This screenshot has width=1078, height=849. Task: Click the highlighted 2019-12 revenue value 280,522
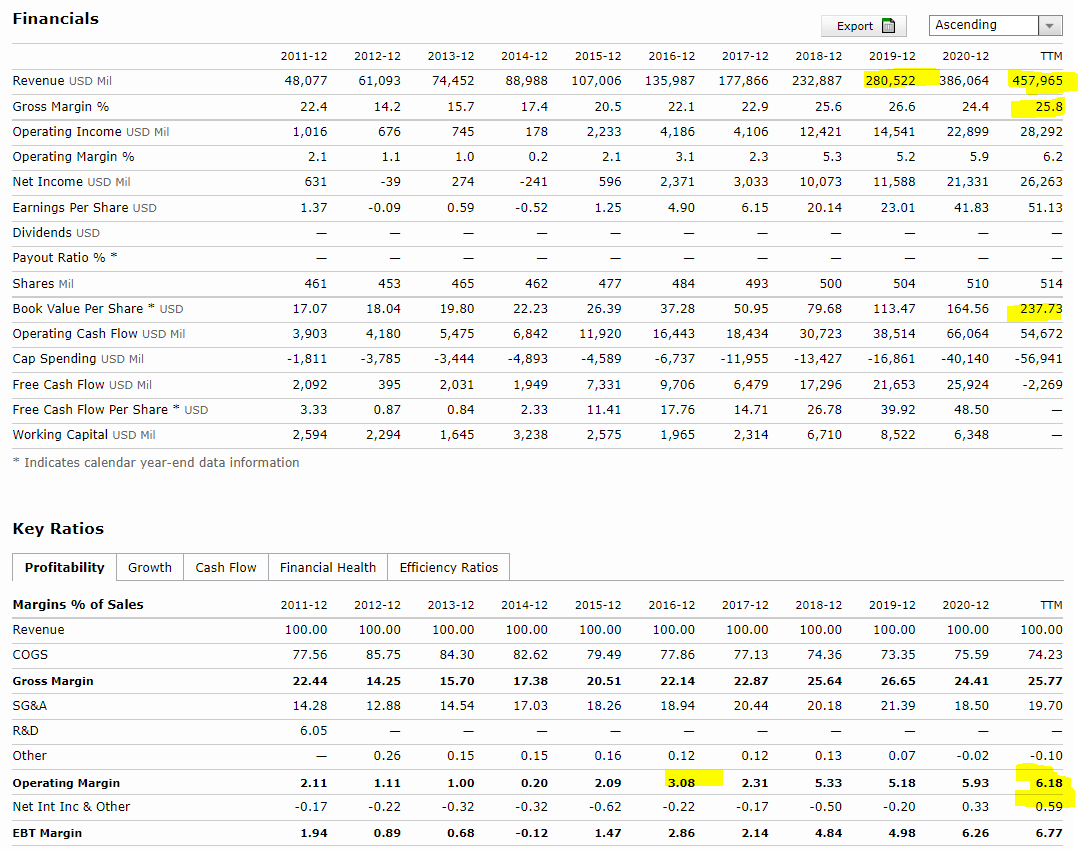click(890, 80)
